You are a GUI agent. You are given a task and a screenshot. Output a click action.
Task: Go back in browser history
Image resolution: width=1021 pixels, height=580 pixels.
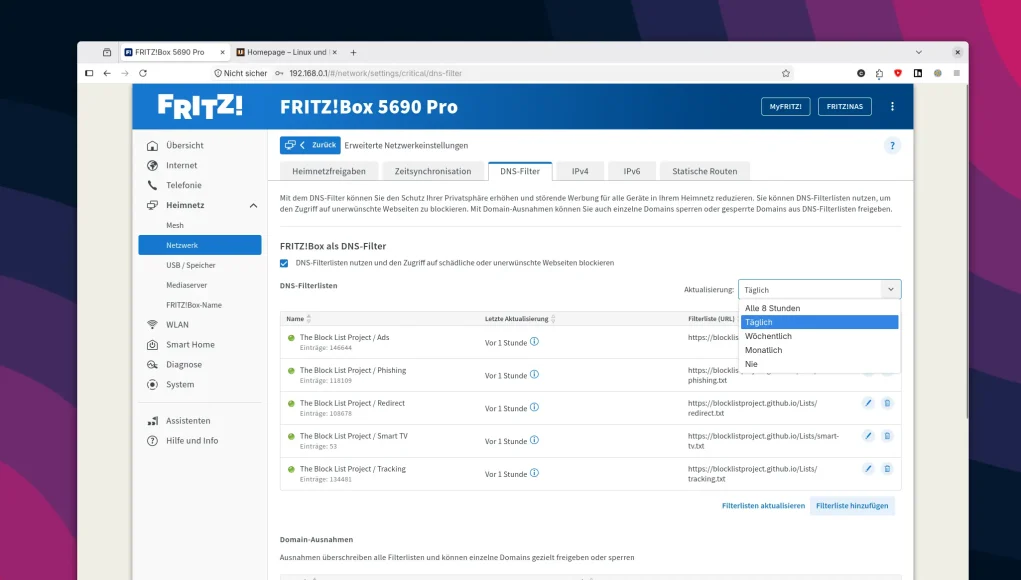(x=107, y=73)
